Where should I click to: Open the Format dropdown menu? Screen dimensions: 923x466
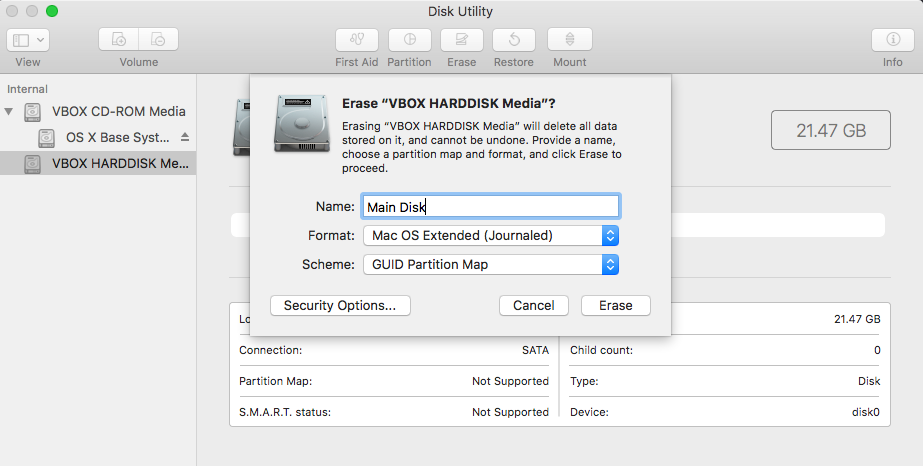pos(491,235)
